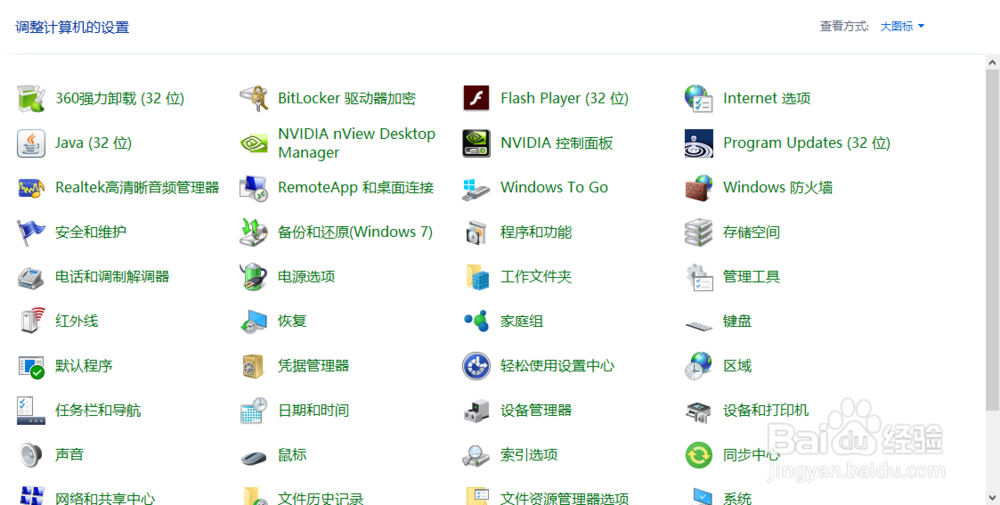1000x505 pixels.
Task: Open the 电话和调制解调器 icon
Action: coord(31,277)
